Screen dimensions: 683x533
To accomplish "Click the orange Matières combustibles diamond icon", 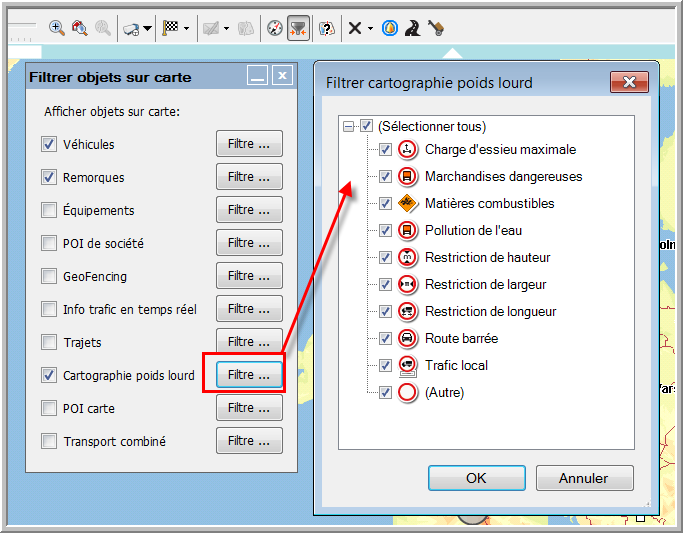I will [x=408, y=203].
